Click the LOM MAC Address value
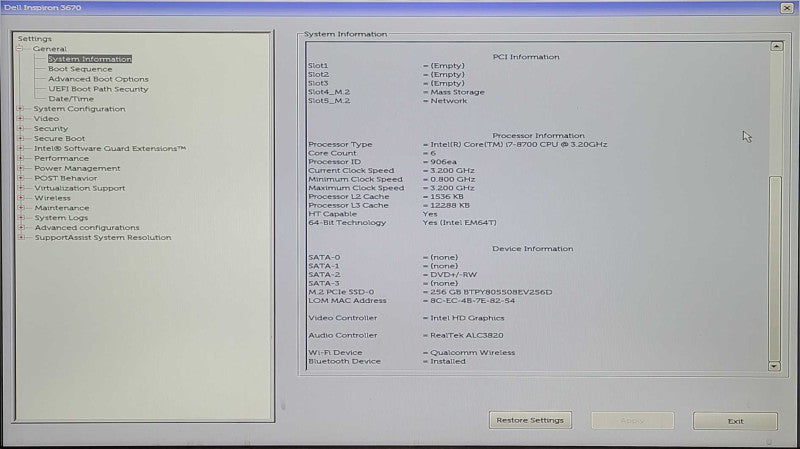800x449 pixels. pos(472,301)
